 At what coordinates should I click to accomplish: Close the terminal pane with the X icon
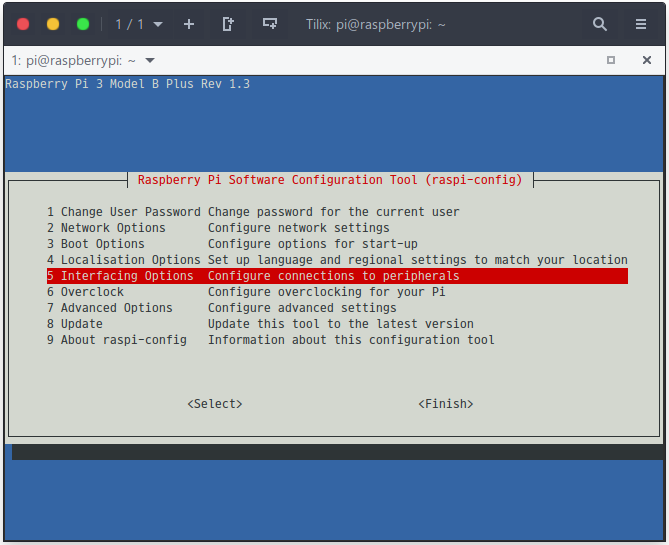click(x=646, y=60)
